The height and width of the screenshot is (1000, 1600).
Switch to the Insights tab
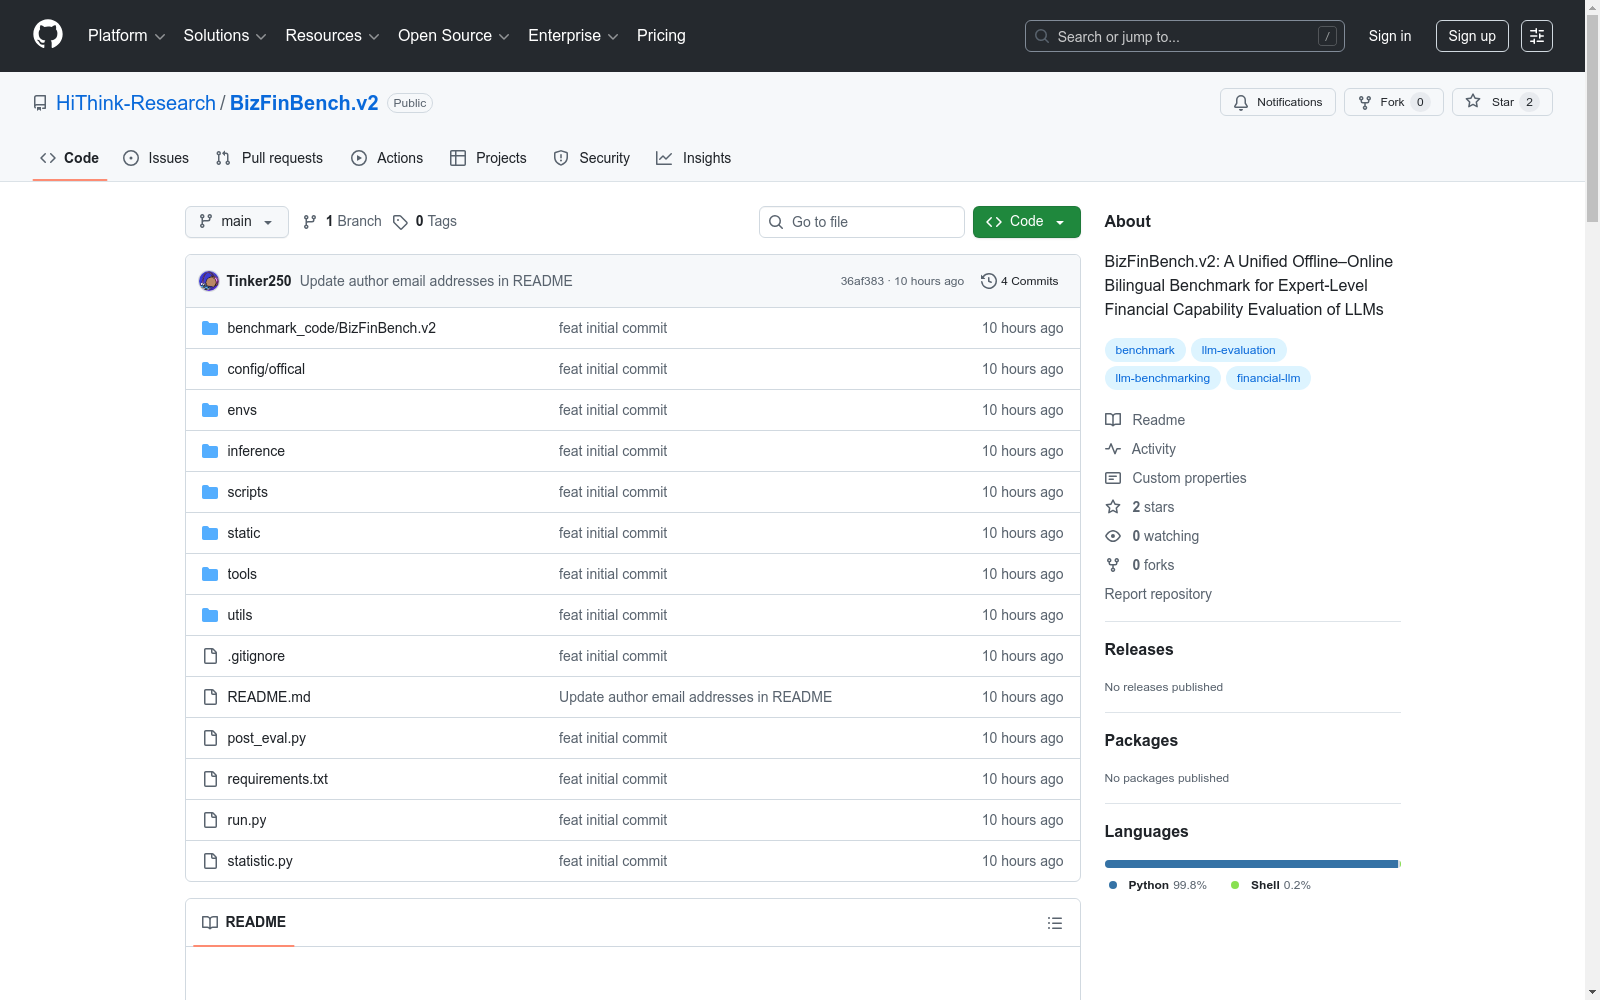694,158
